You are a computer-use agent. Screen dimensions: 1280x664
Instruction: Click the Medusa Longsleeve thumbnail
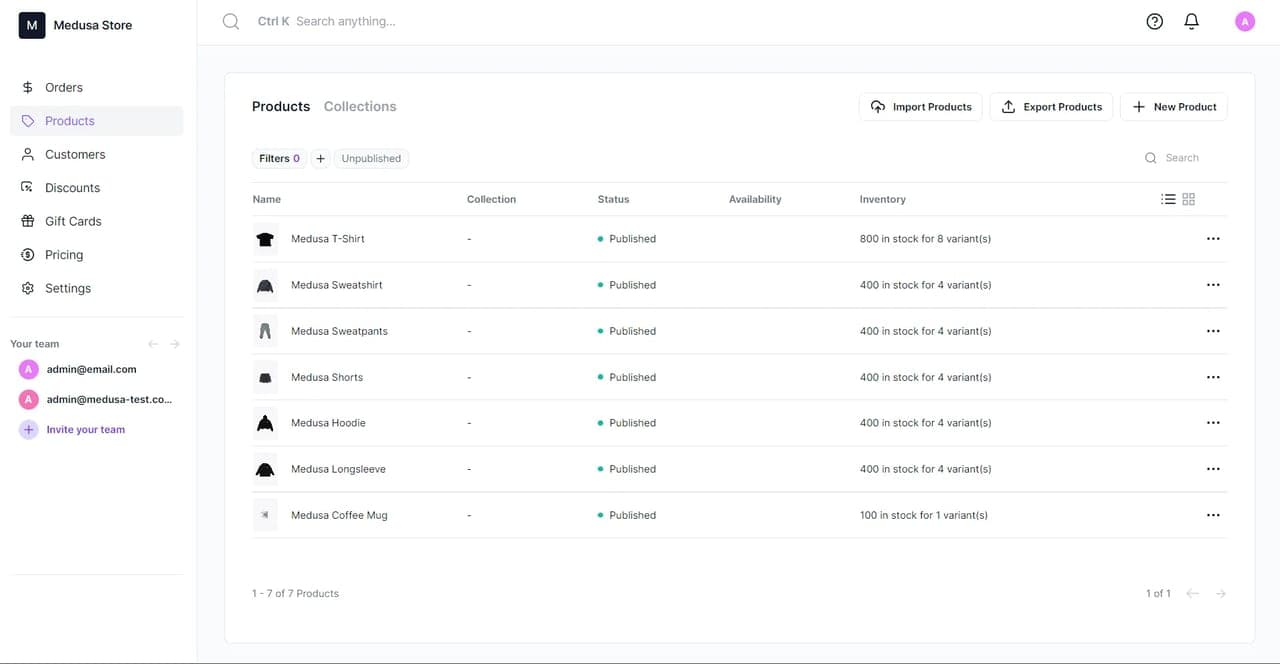point(265,469)
